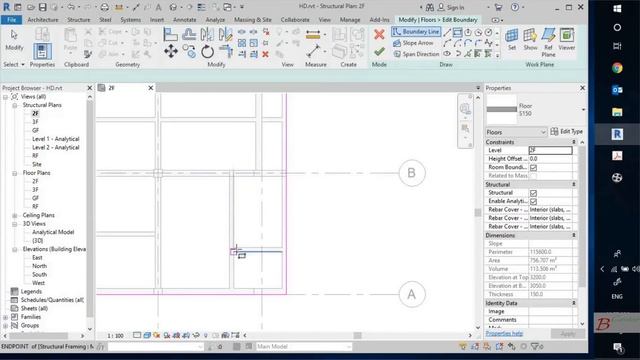The image size is (640, 360).
Task: Select the Rectangle draw tool
Action: pyautogui.click(x=458, y=33)
